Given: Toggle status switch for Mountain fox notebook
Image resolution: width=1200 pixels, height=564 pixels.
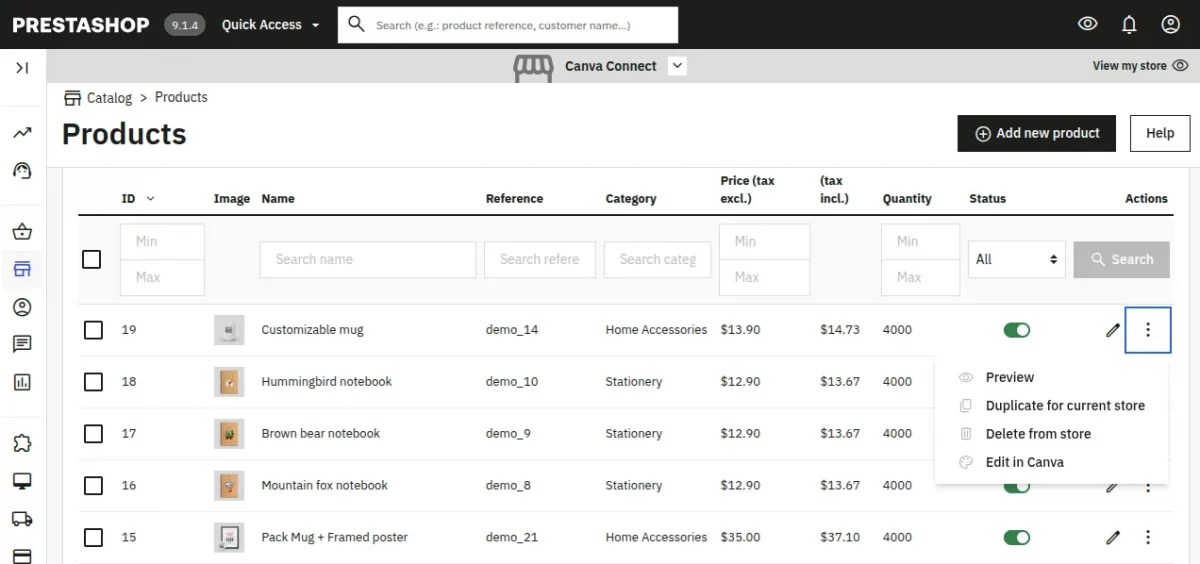Looking at the screenshot, I should tap(1017, 487).
